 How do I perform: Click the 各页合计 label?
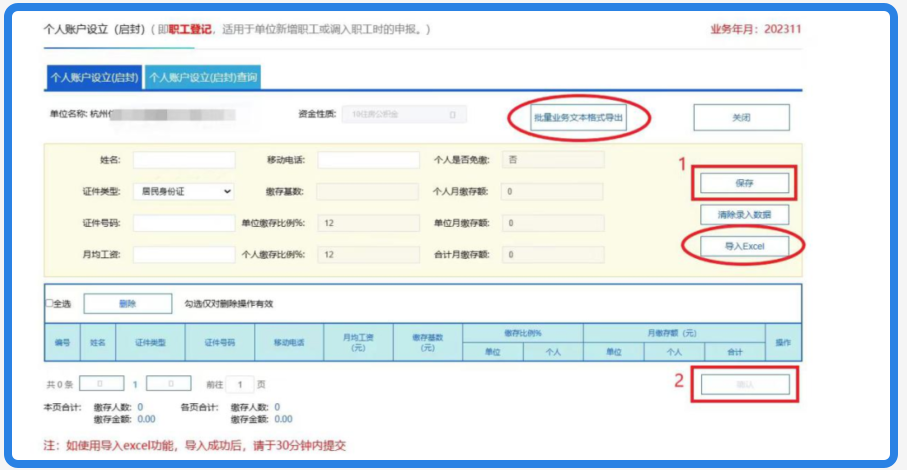point(200,407)
